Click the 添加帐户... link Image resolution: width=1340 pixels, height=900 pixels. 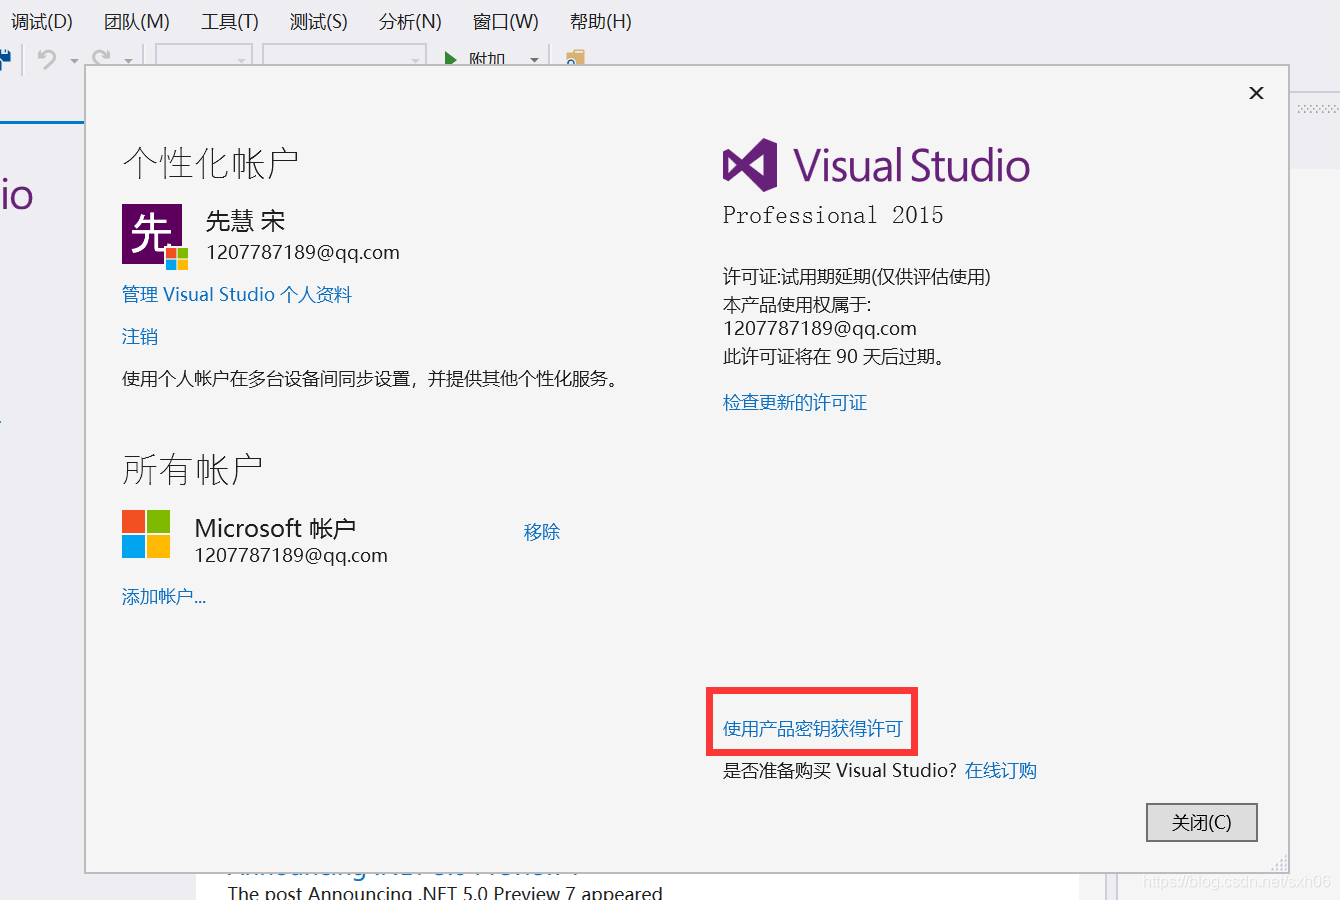click(x=164, y=596)
